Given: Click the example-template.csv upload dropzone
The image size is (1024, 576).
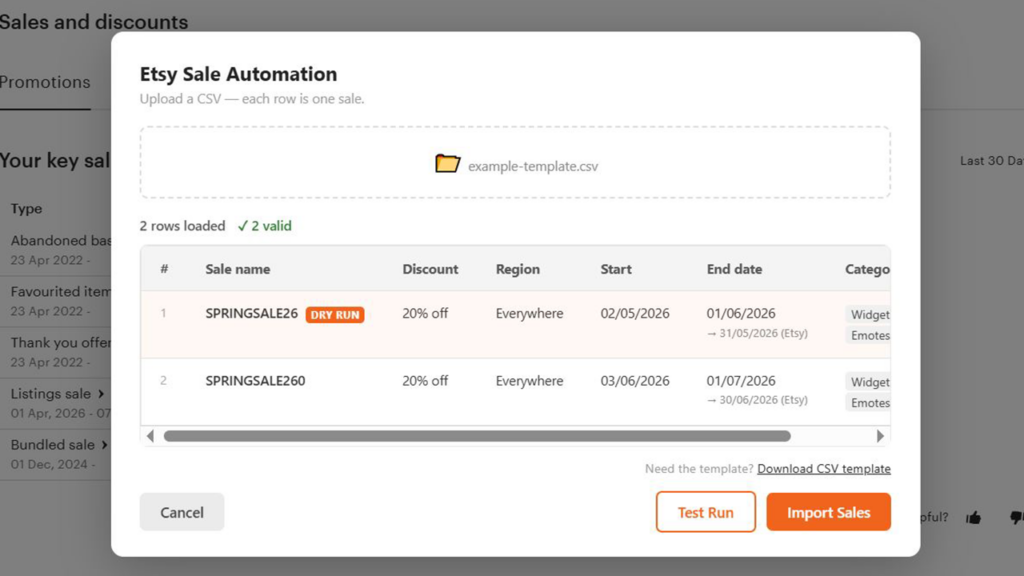Looking at the screenshot, I should (515, 163).
